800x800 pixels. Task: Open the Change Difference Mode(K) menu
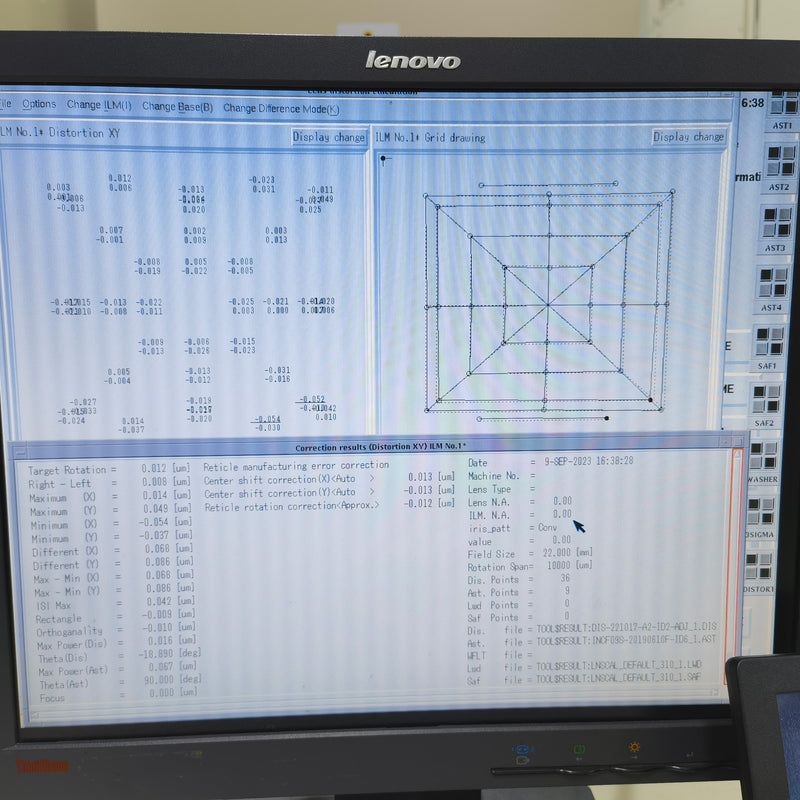click(281, 108)
